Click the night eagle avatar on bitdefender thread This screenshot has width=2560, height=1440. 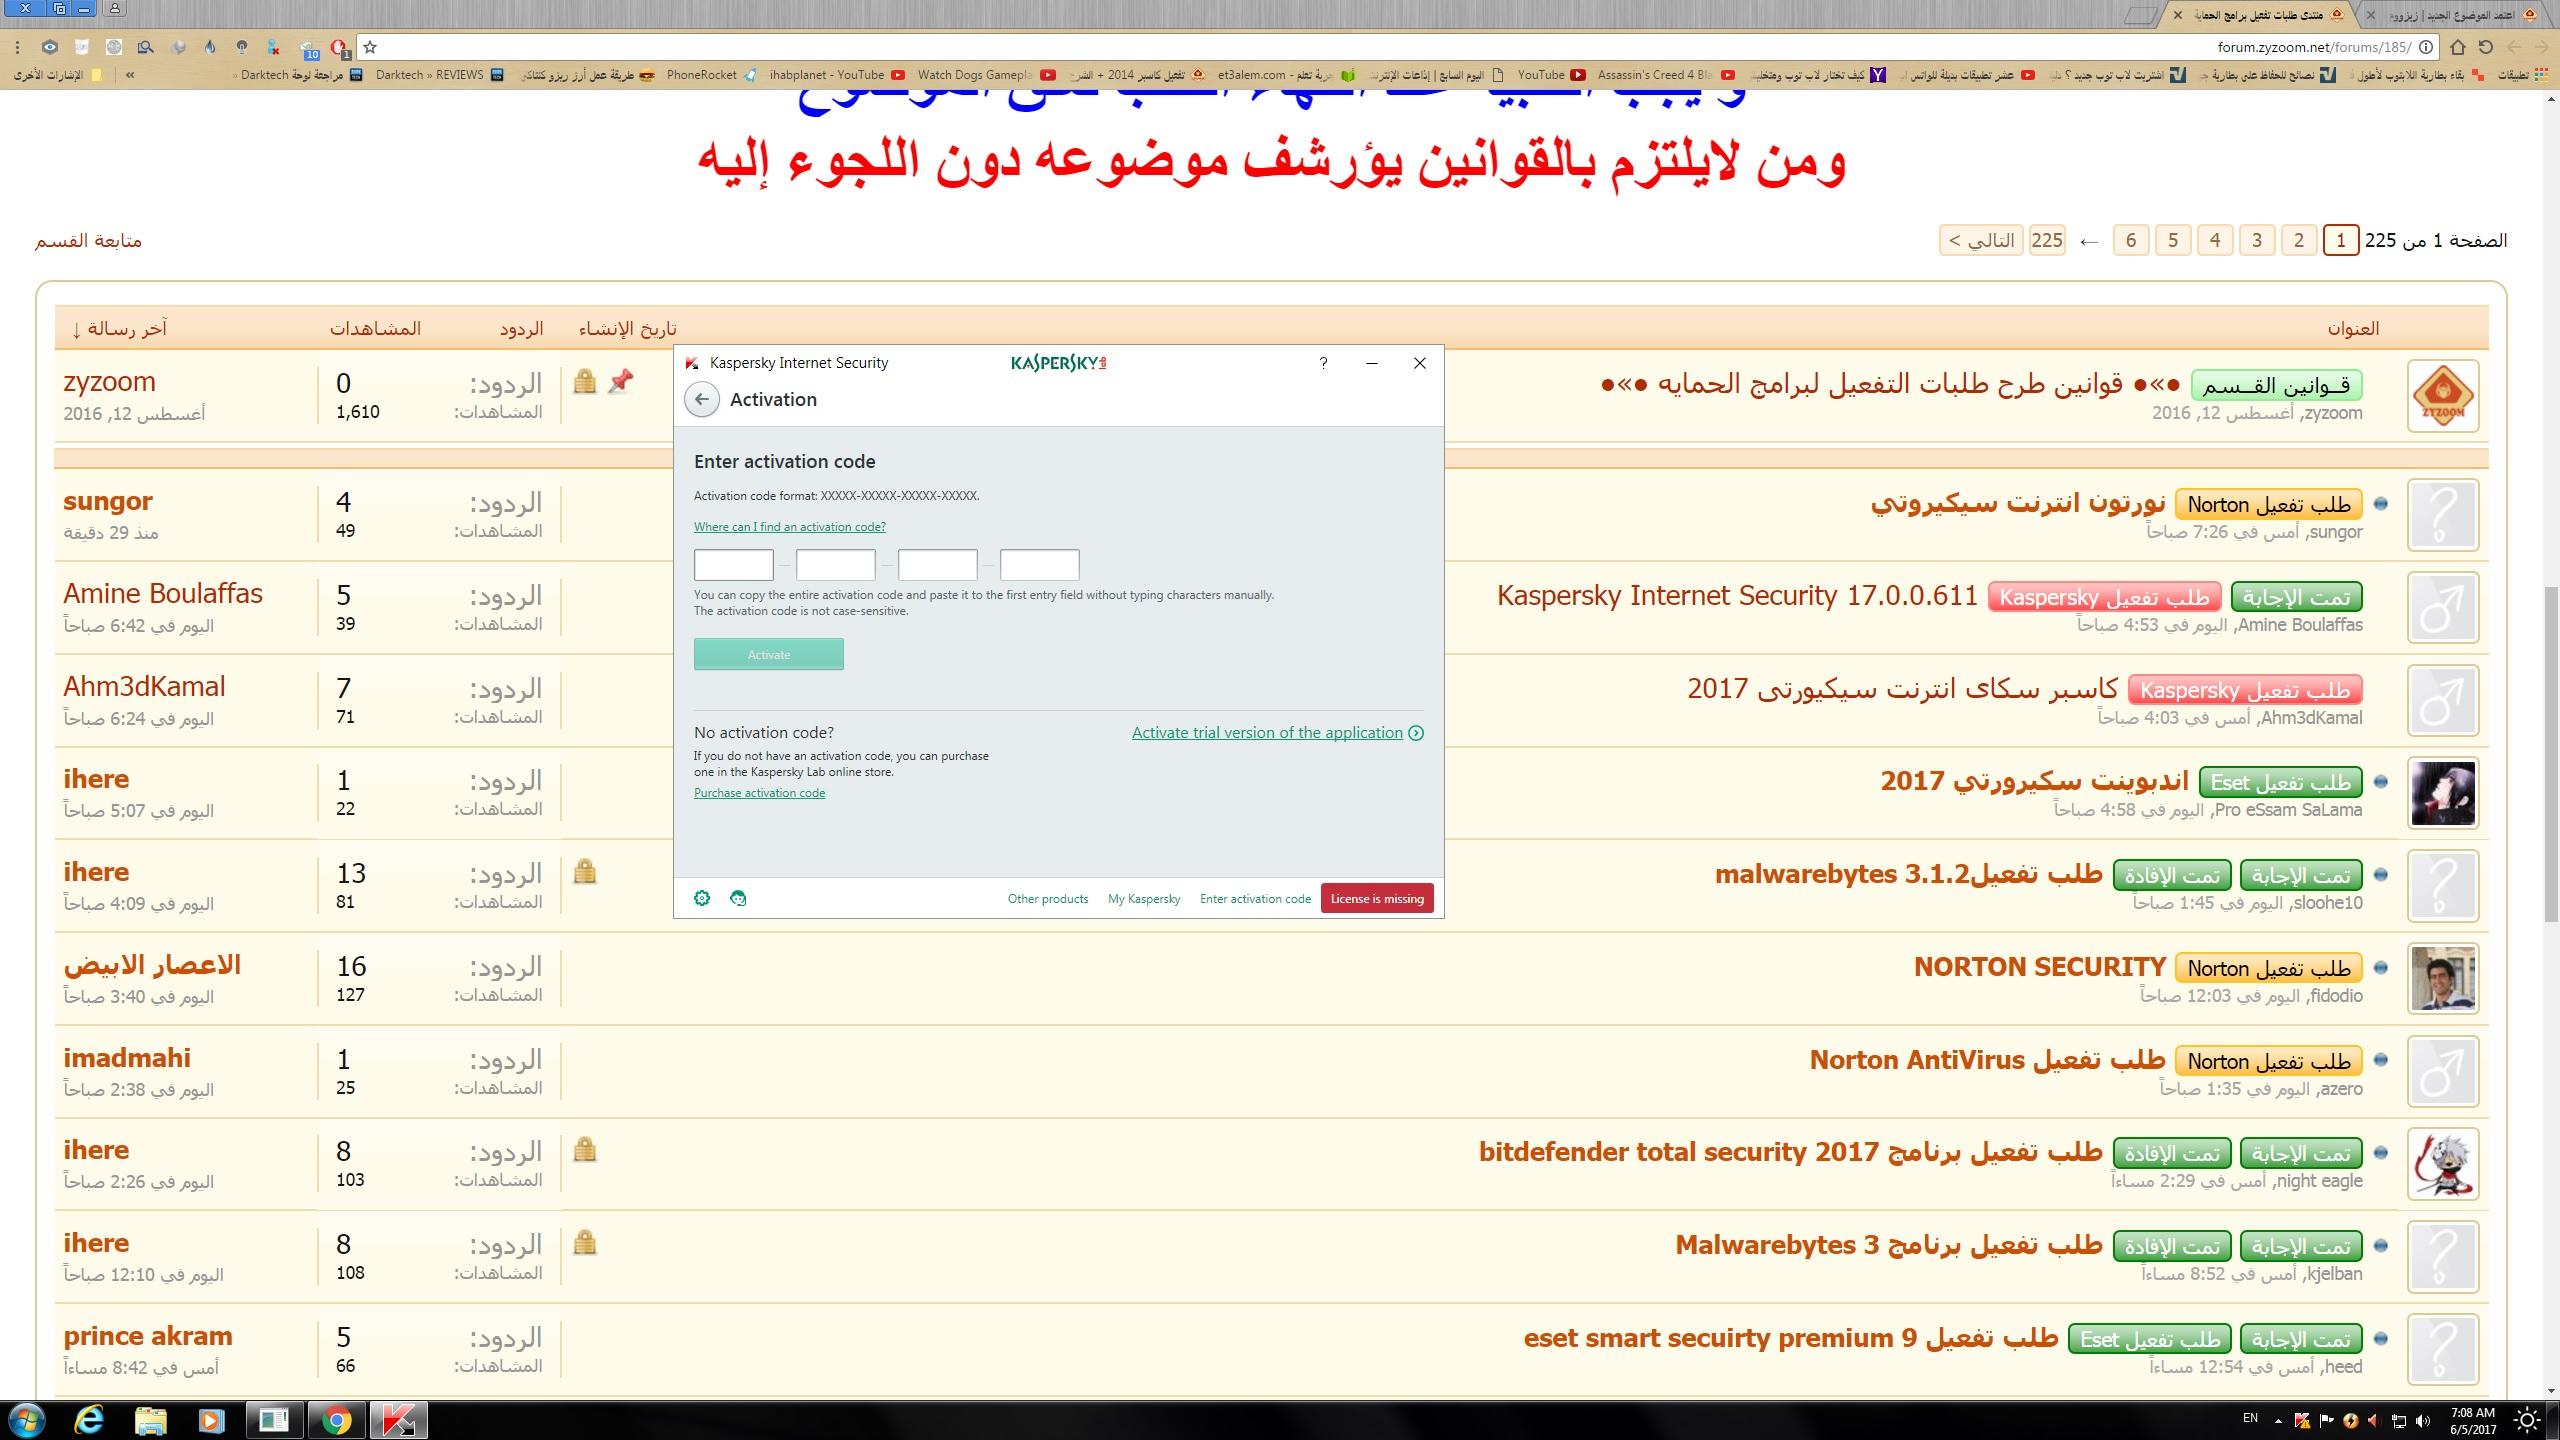[2443, 1164]
